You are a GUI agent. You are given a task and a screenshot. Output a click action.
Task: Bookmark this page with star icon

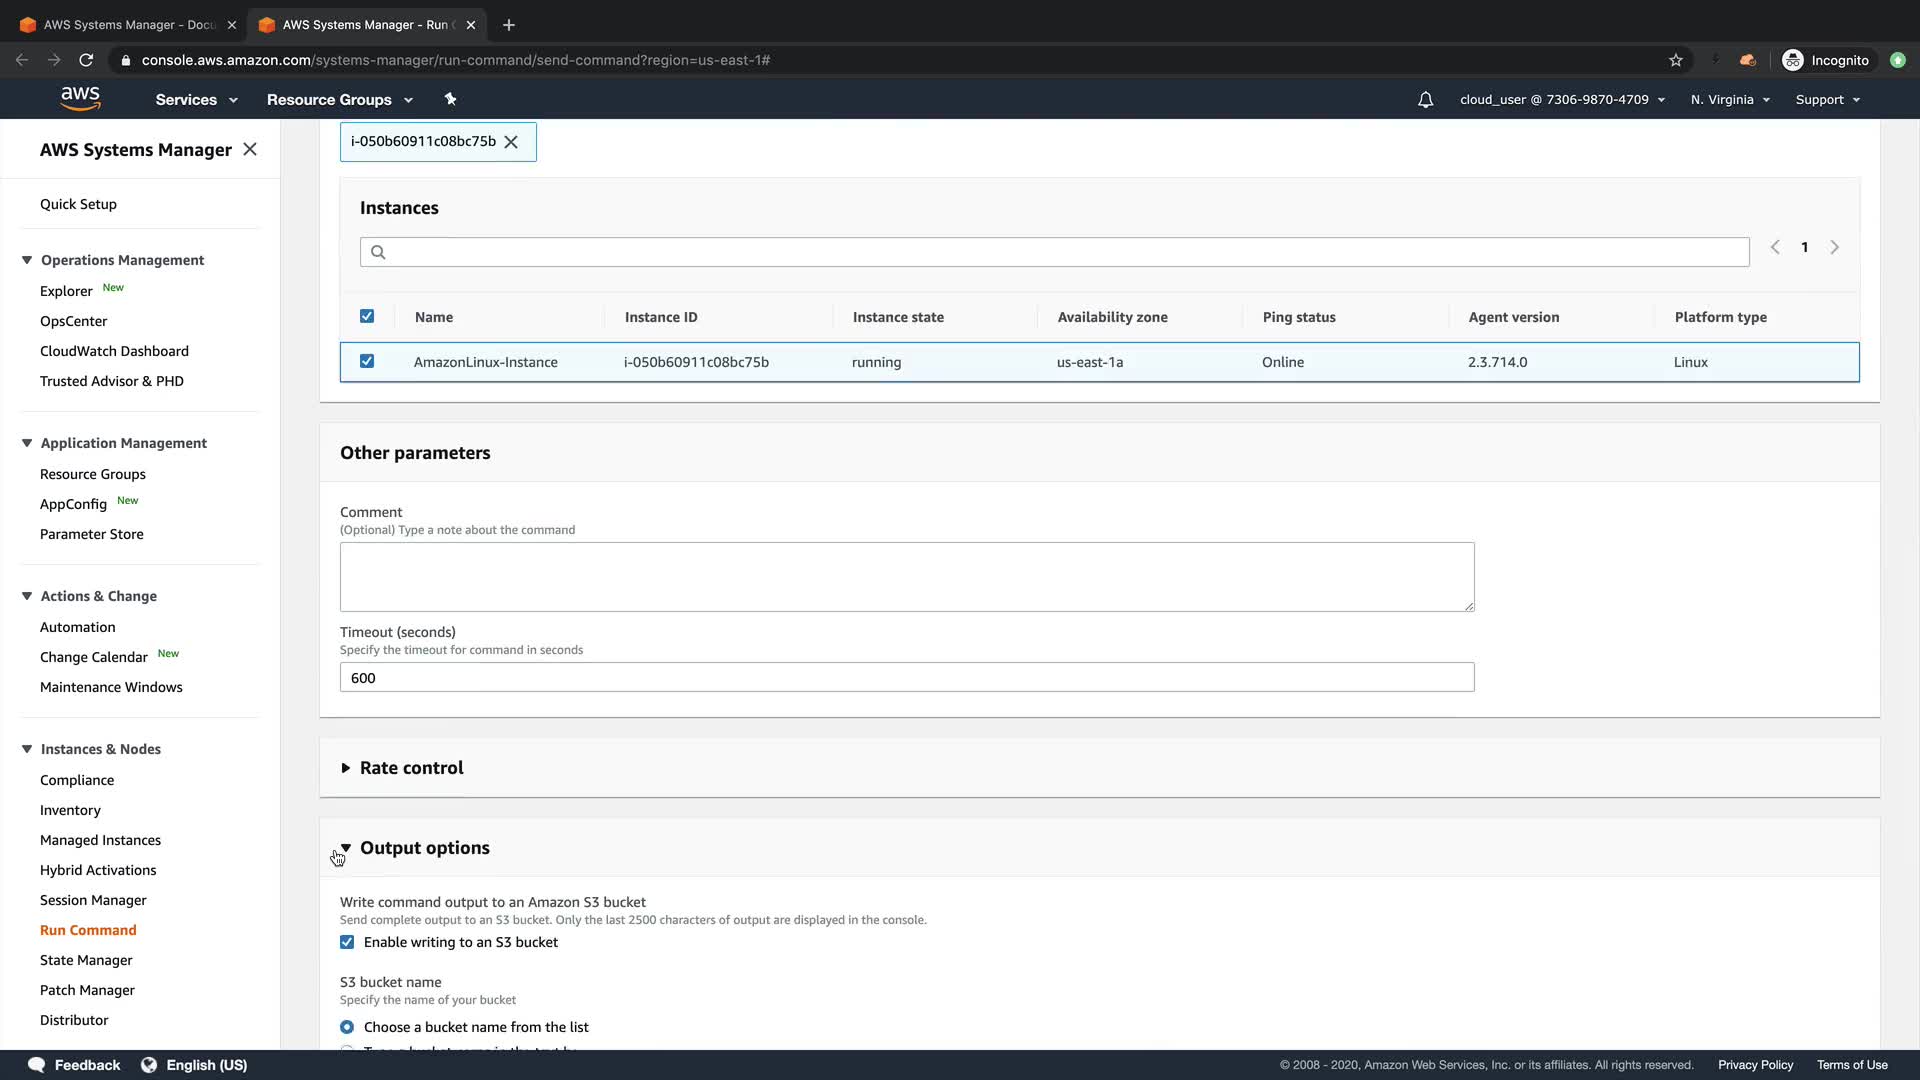pyautogui.click(x=1675, y=60)
